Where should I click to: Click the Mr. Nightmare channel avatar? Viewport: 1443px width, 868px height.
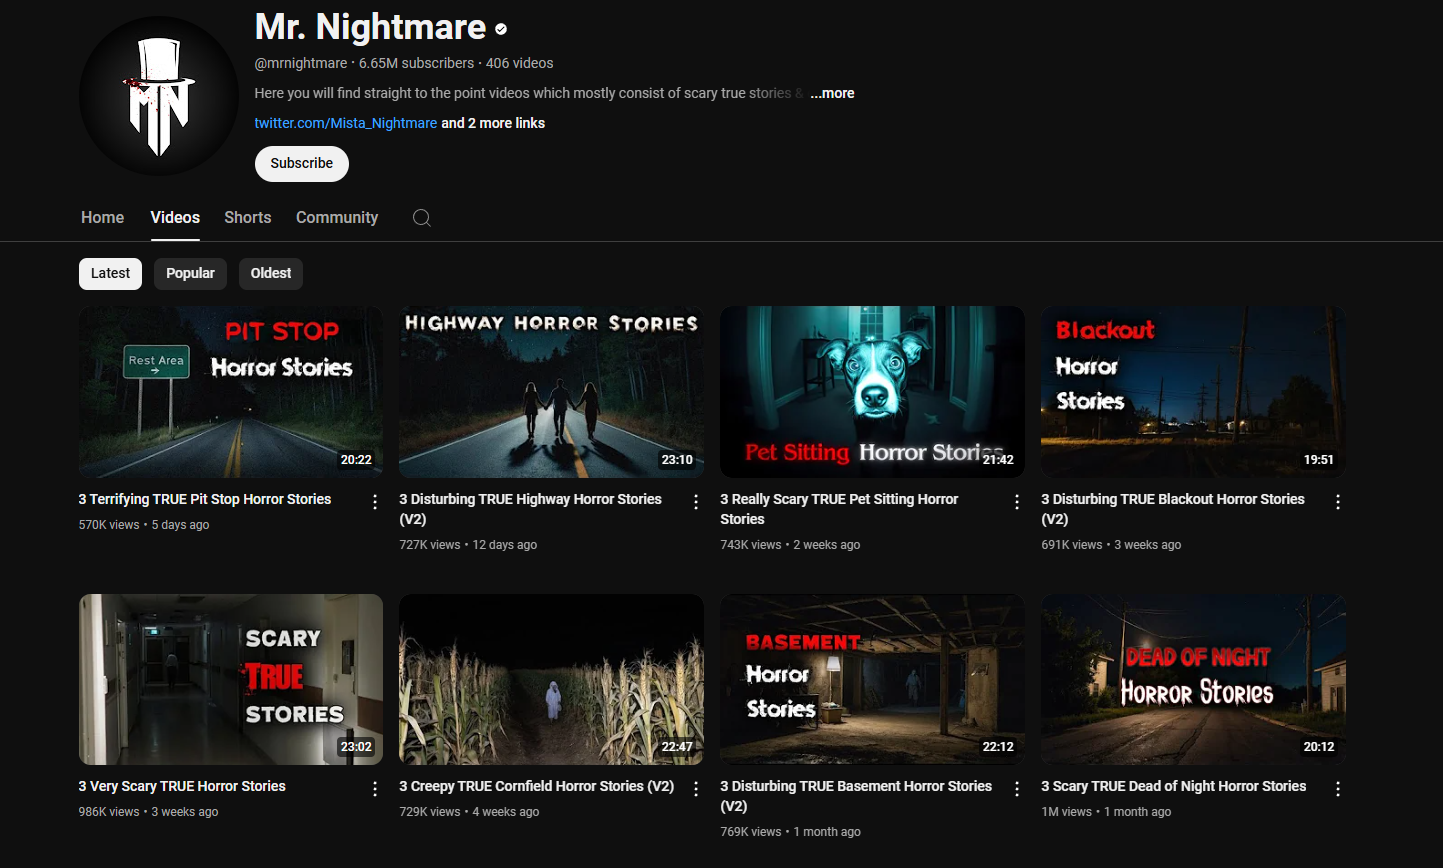click(x=159, y=96)
